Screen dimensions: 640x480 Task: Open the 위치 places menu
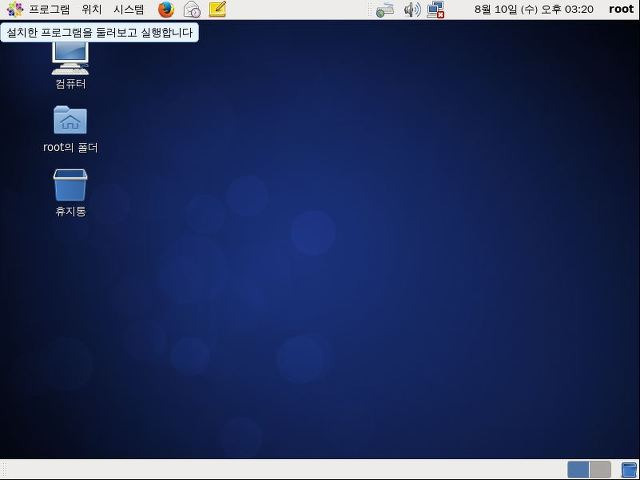click(x=91, y=9)
